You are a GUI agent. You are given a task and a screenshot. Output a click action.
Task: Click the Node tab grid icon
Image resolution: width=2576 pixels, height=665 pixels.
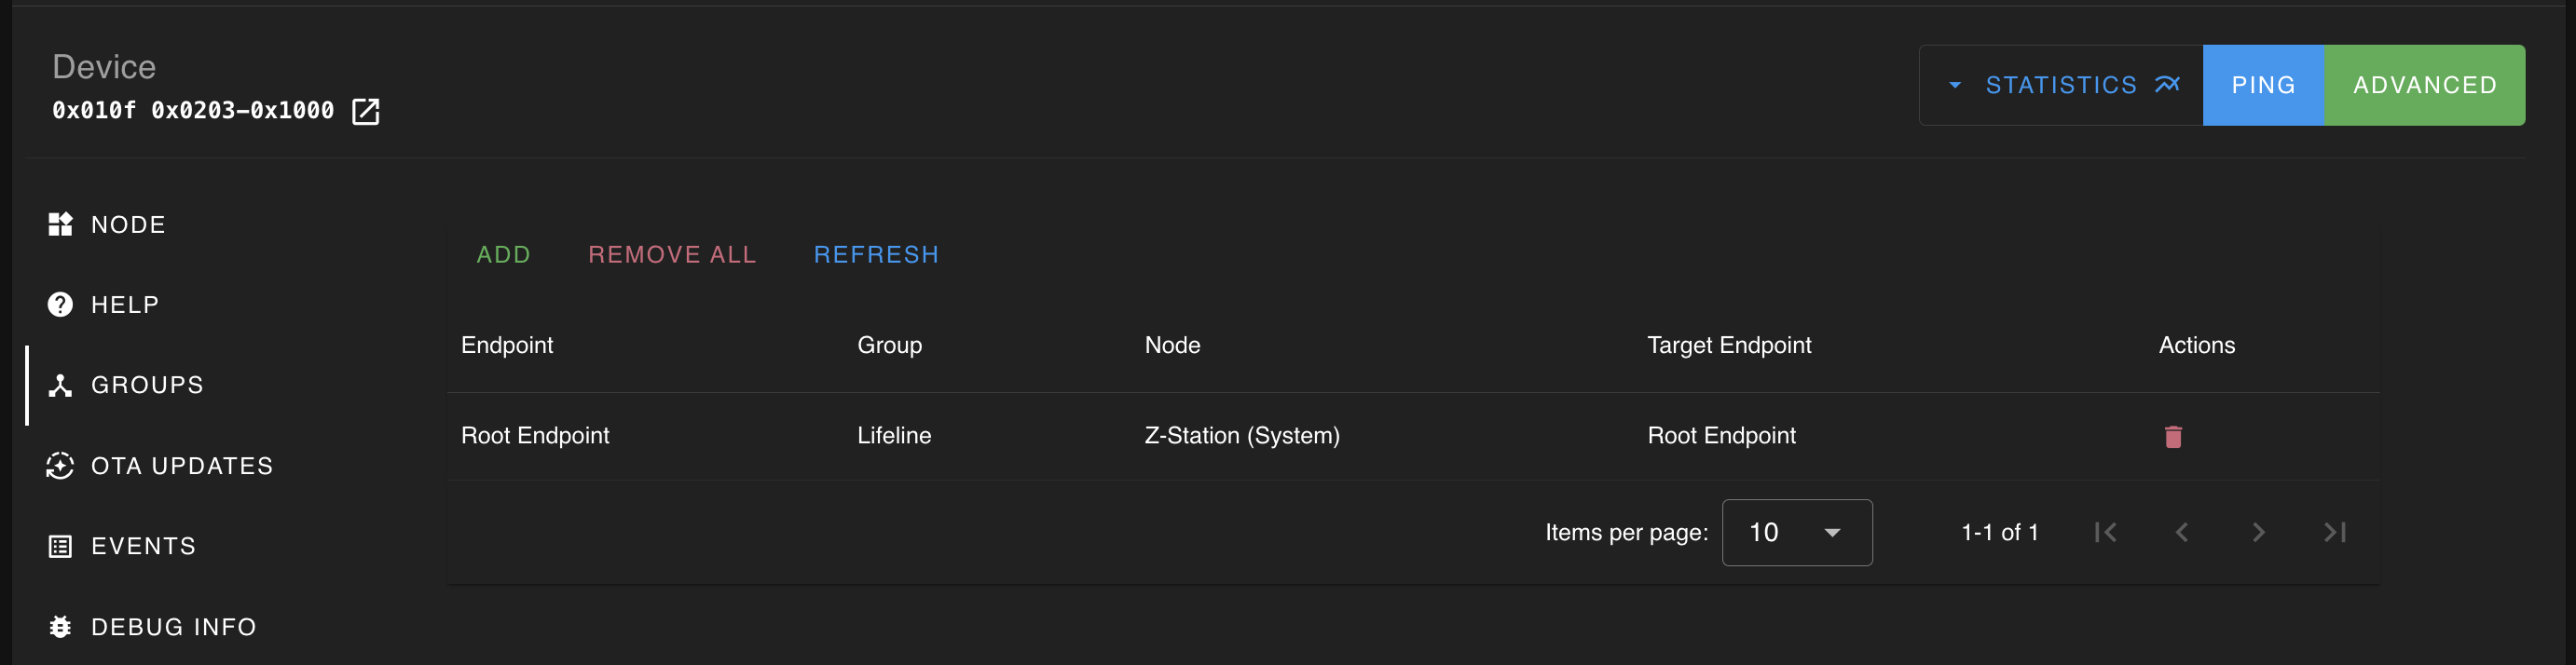60,224
